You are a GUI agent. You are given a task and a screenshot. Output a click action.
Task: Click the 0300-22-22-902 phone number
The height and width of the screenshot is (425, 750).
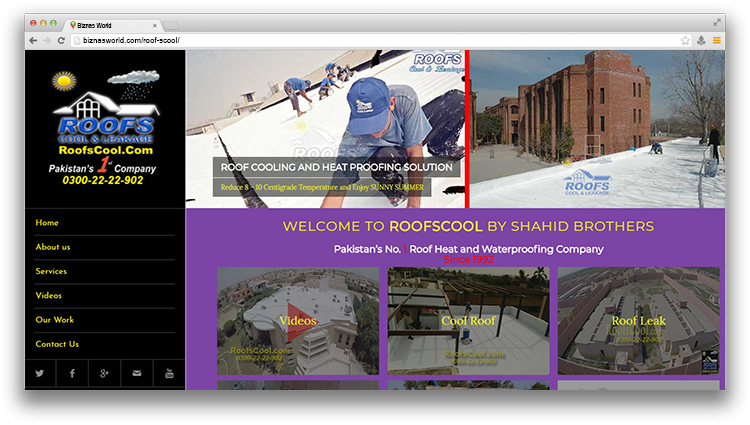point(103,180)
